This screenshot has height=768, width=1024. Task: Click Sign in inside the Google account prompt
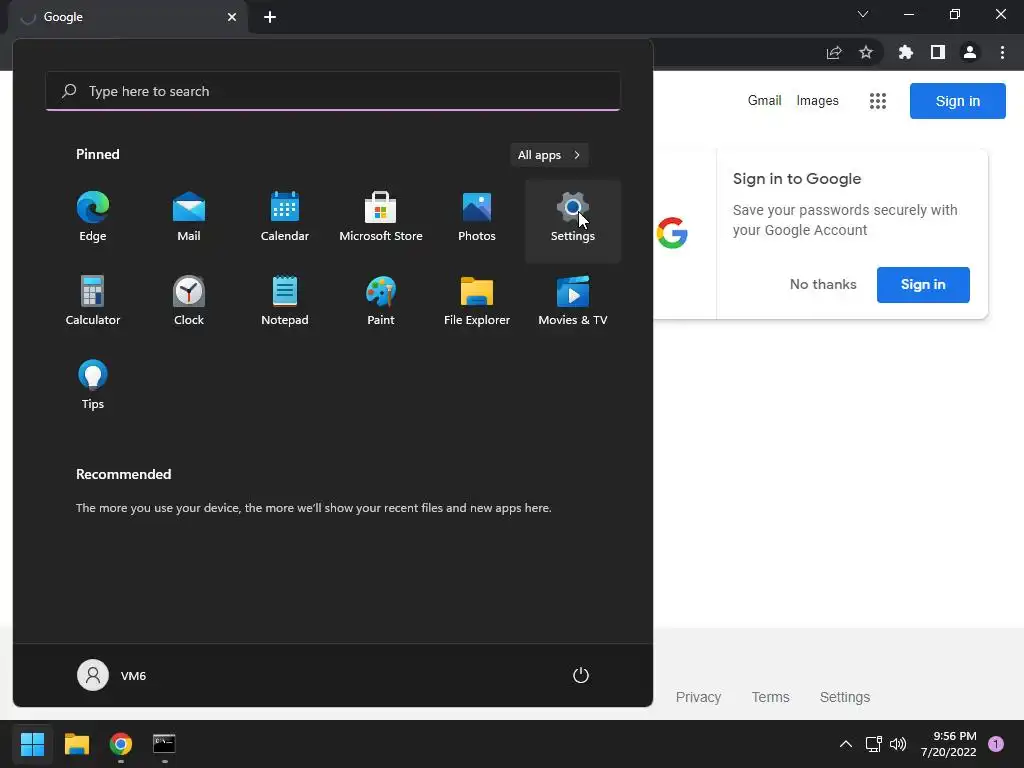click(923, 285)
